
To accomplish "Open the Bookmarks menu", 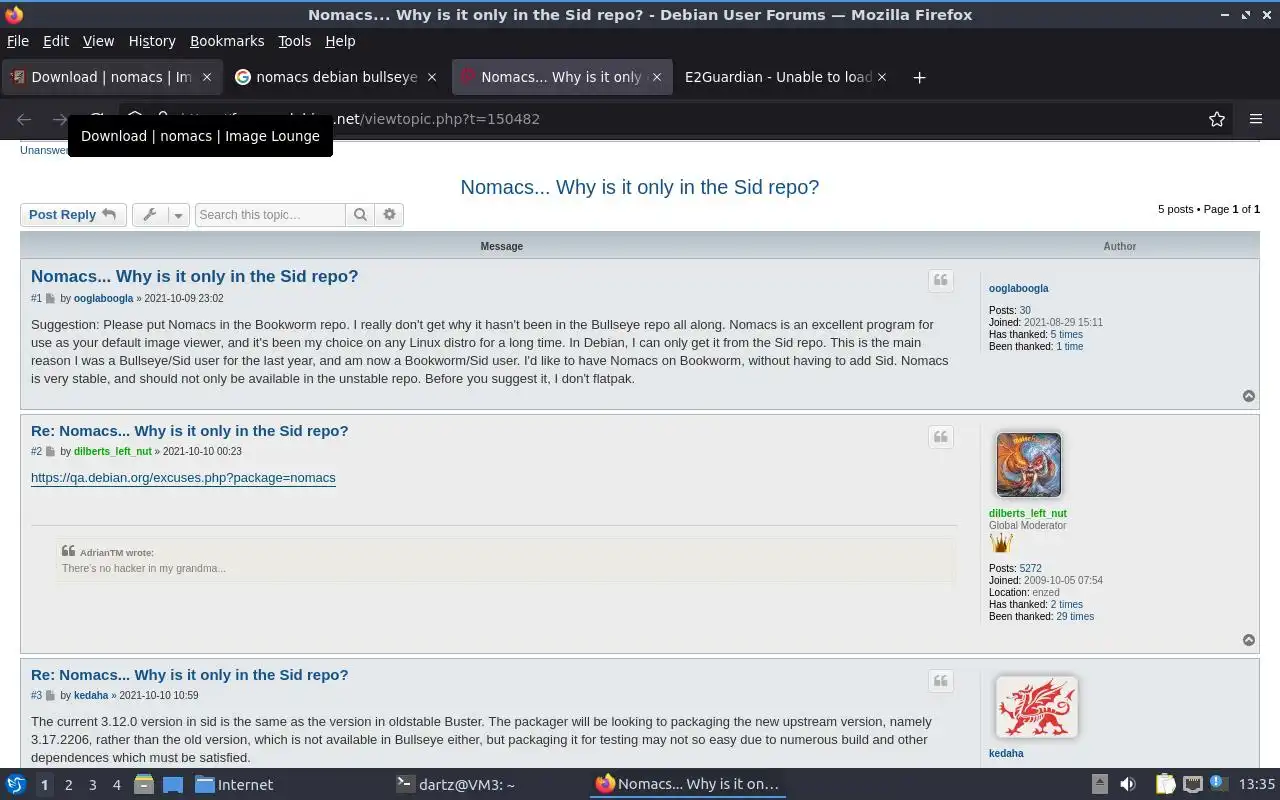I will tap(227, 41).
